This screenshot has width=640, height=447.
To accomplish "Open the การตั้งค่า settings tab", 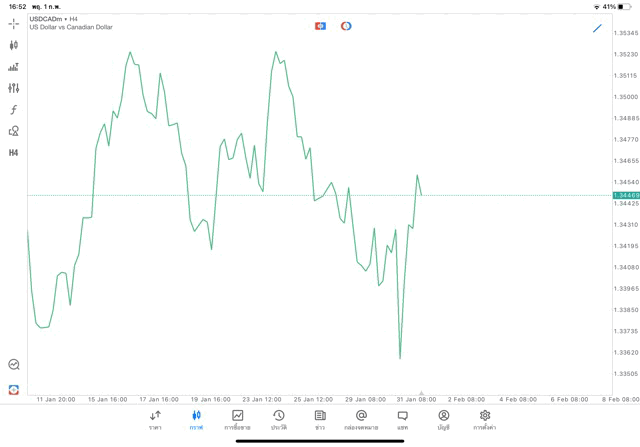I will 485,420.
